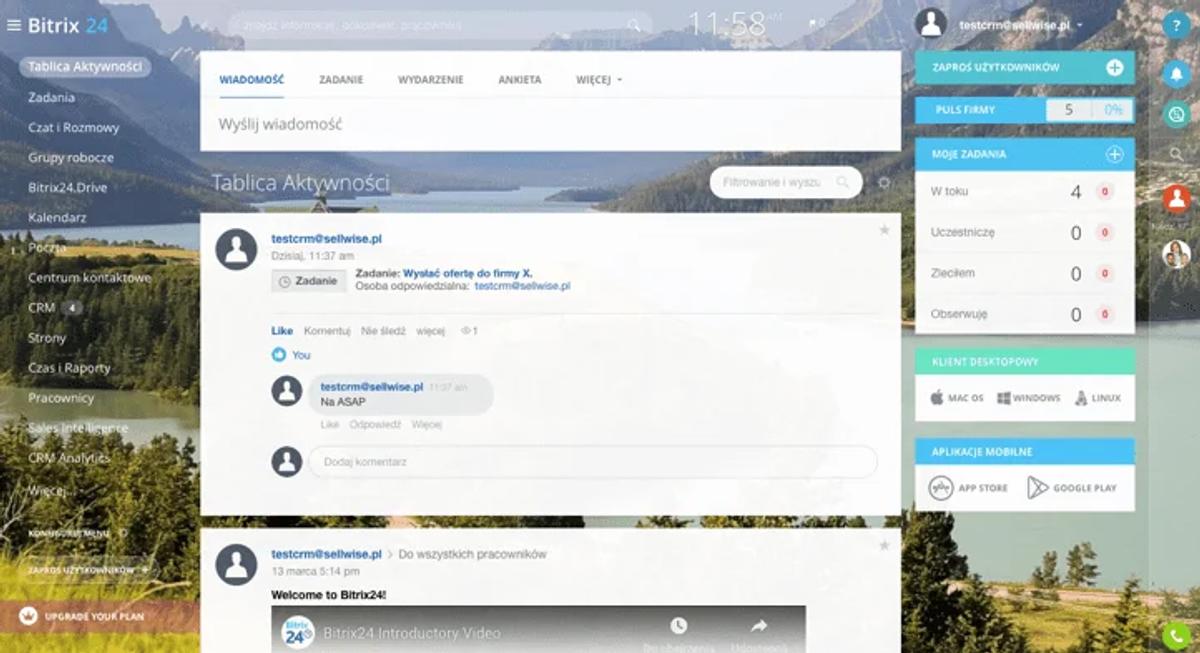1200x653 pixels.
Task: Open the Puls firmy indicator
Action: [x=1025, y=110]
